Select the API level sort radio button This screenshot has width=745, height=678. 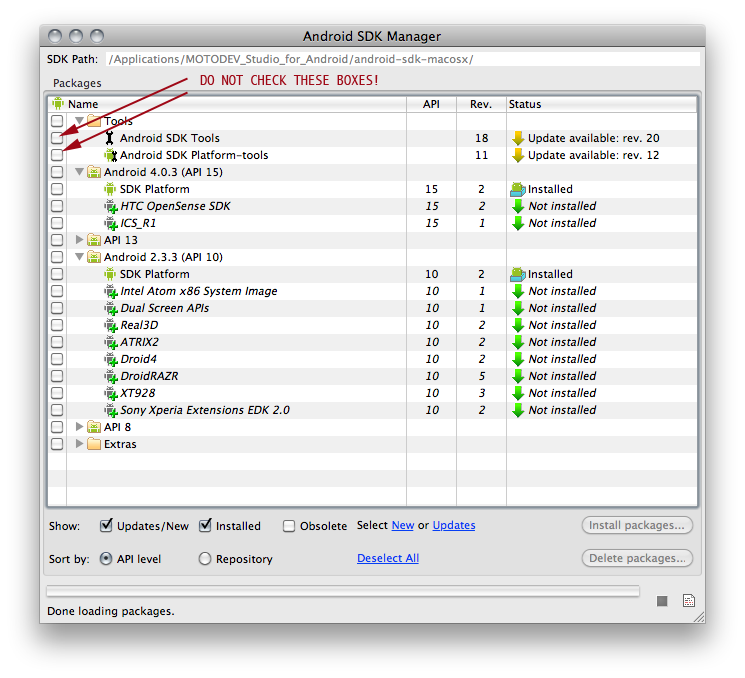pyautogui.click(x=106, y=559)
